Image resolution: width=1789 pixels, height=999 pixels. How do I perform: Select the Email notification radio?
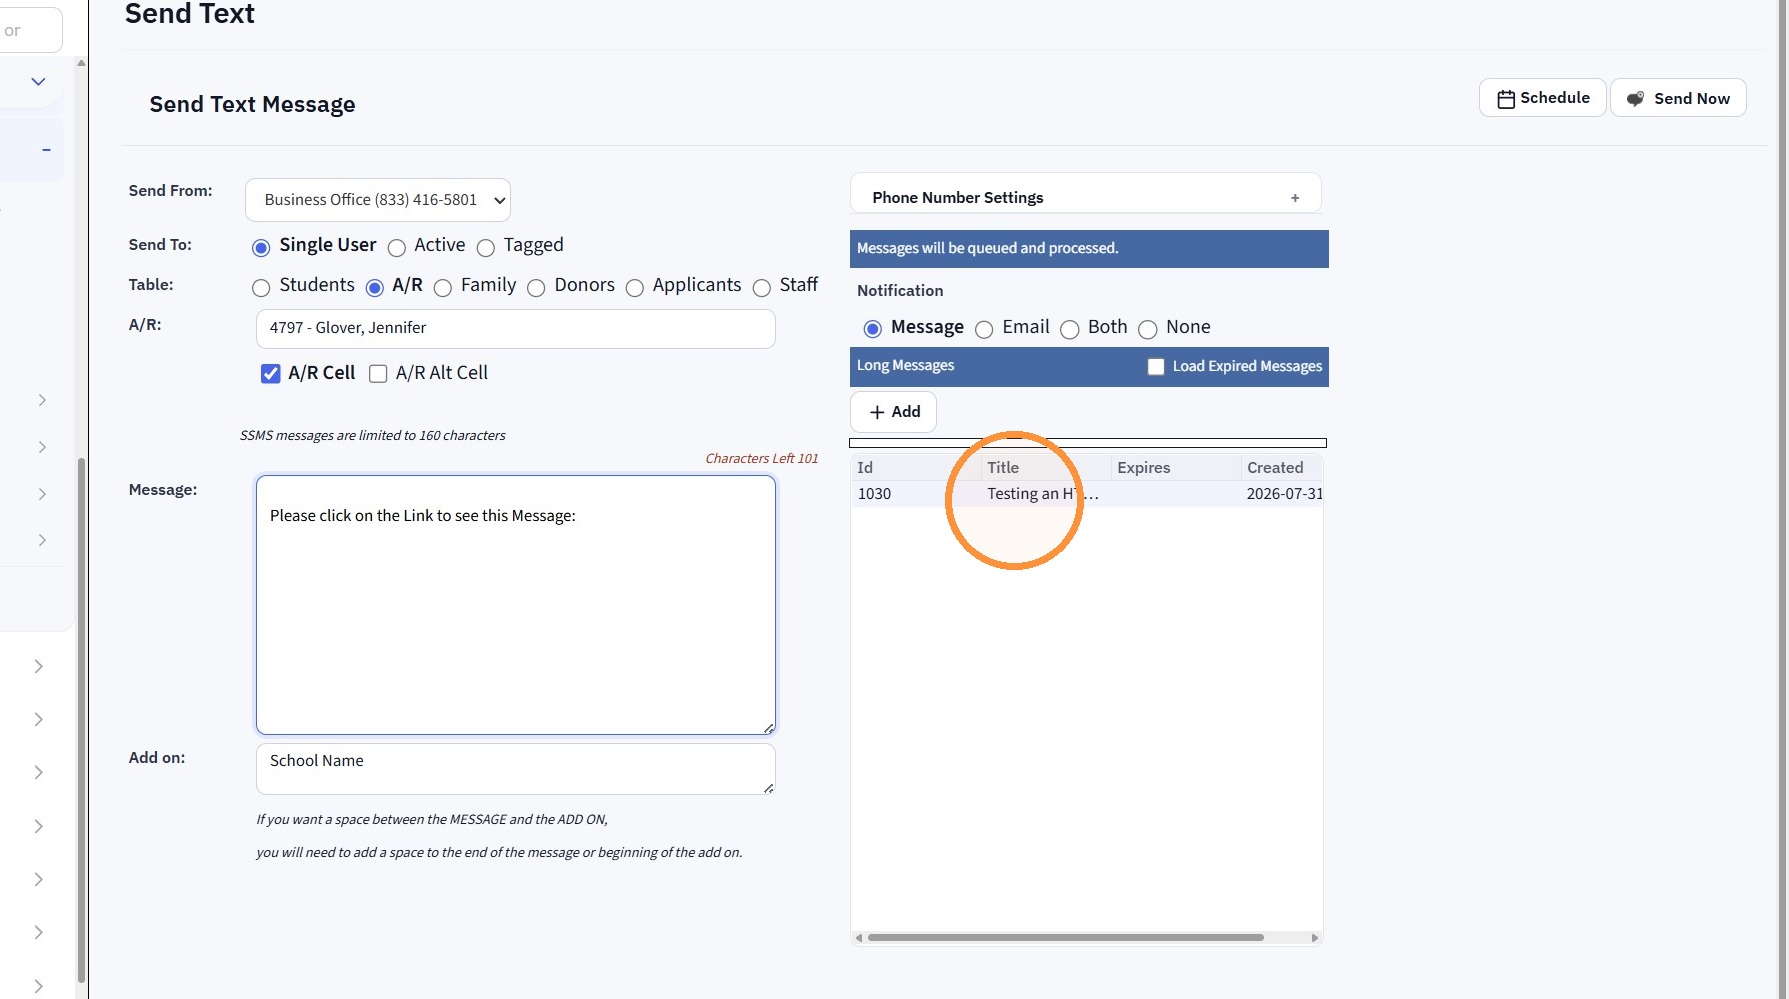click(984, 329)
